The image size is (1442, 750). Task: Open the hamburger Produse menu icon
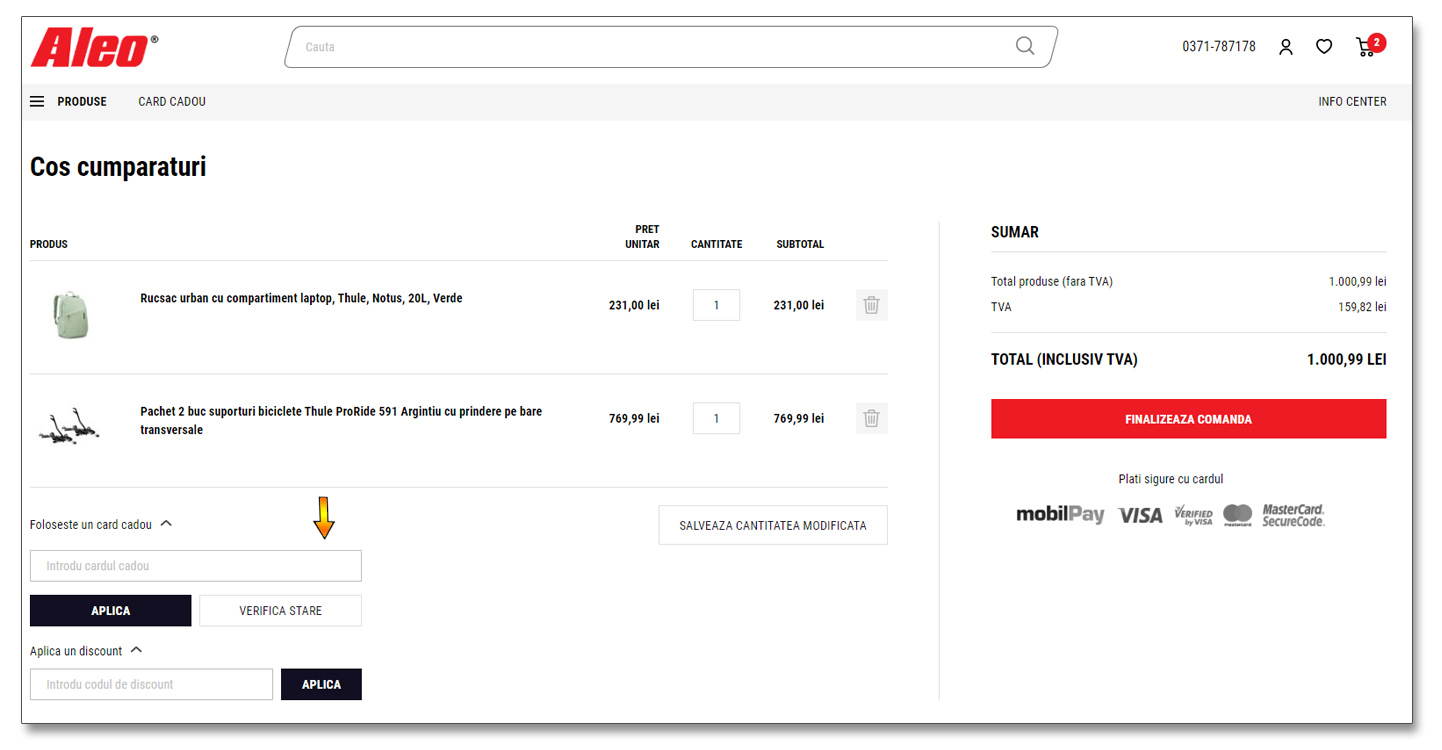click(x=37, y=102)
